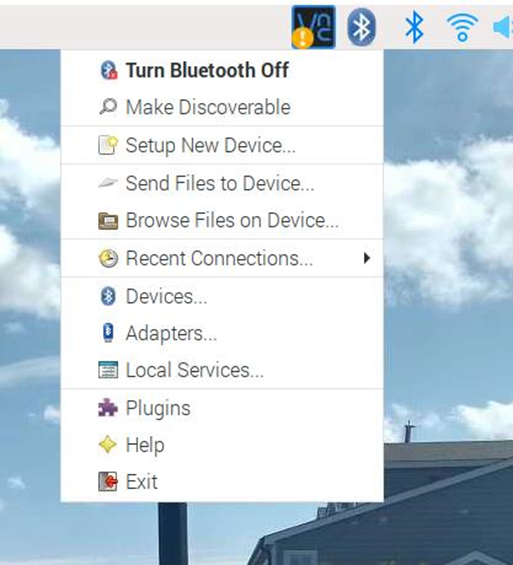Click the purple puzzle piece Plugins icon
Screen dimensions: 513x565
point(108,408)
